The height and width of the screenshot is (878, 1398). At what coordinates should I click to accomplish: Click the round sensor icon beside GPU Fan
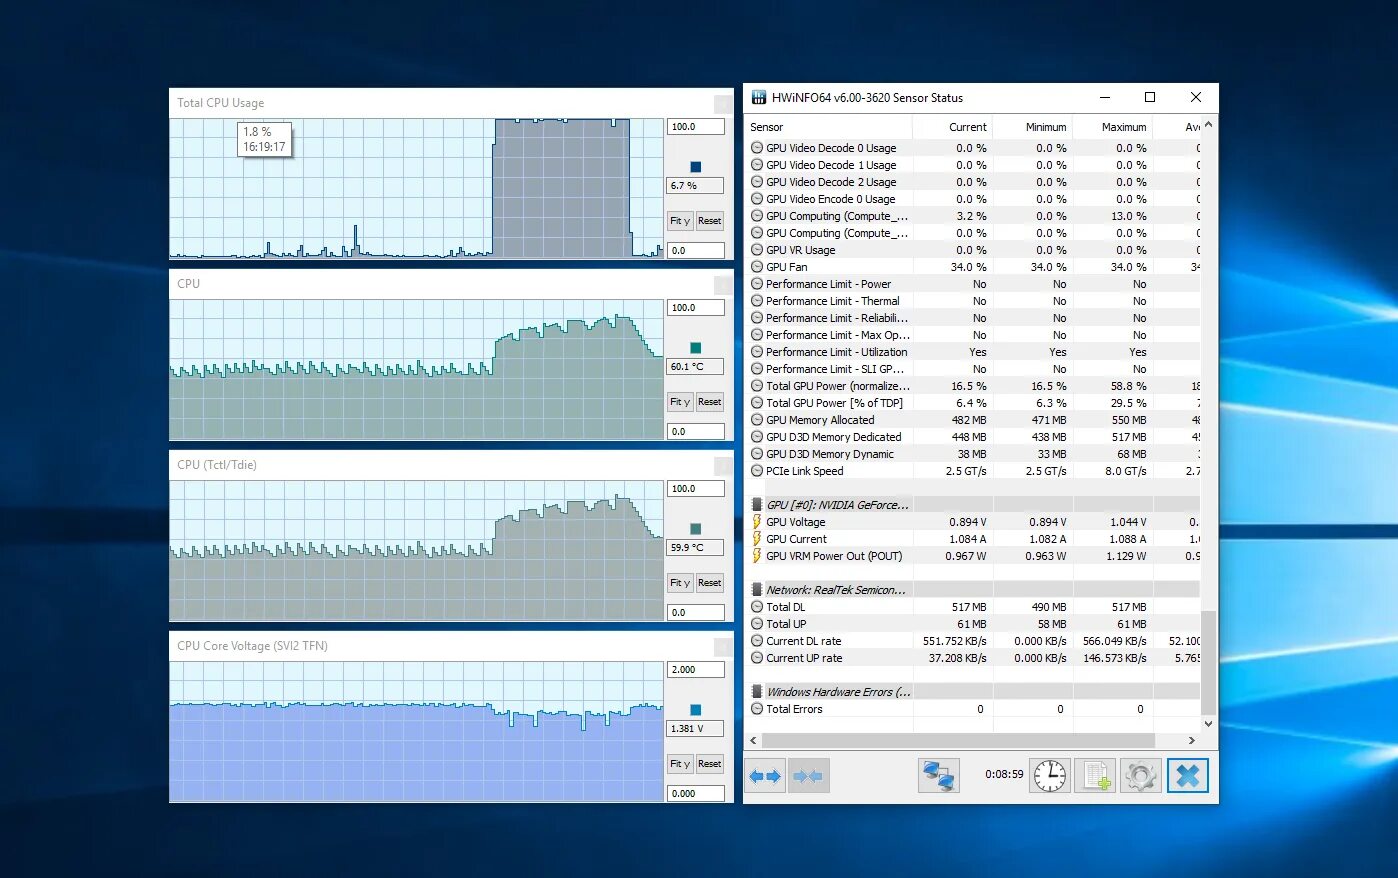tap(757, 267)
